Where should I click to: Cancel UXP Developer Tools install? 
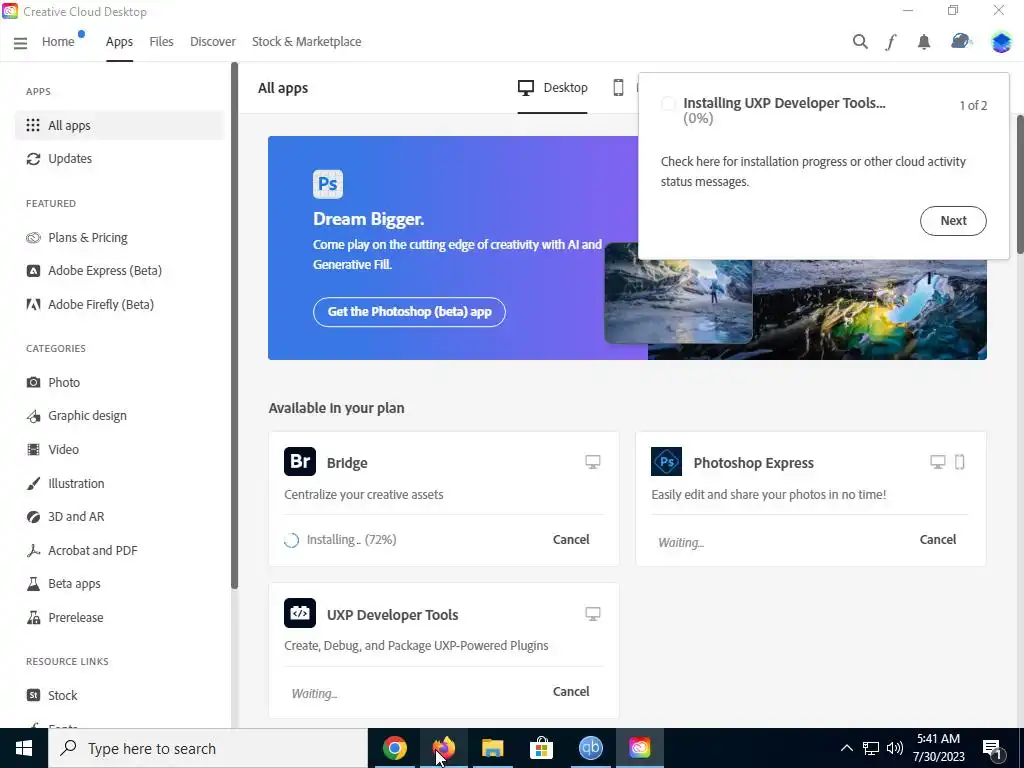571,692
